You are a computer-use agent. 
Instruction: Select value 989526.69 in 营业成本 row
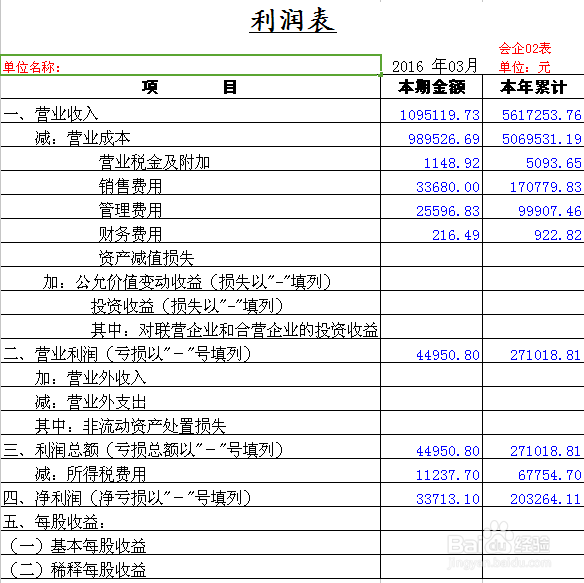pyautogui.click(x=444, y=139)
